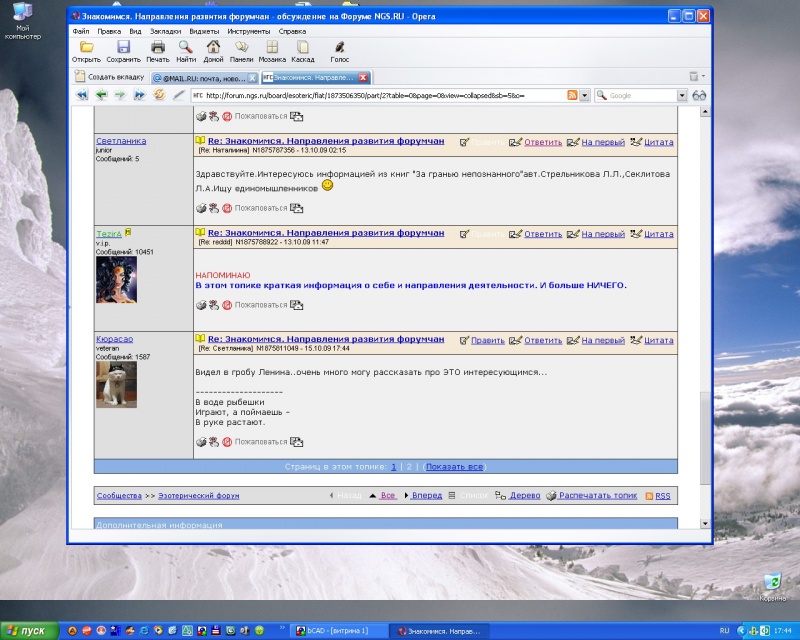
Task: Click the RSS feed icon in address bar
Action: click(x=572, y=95)
